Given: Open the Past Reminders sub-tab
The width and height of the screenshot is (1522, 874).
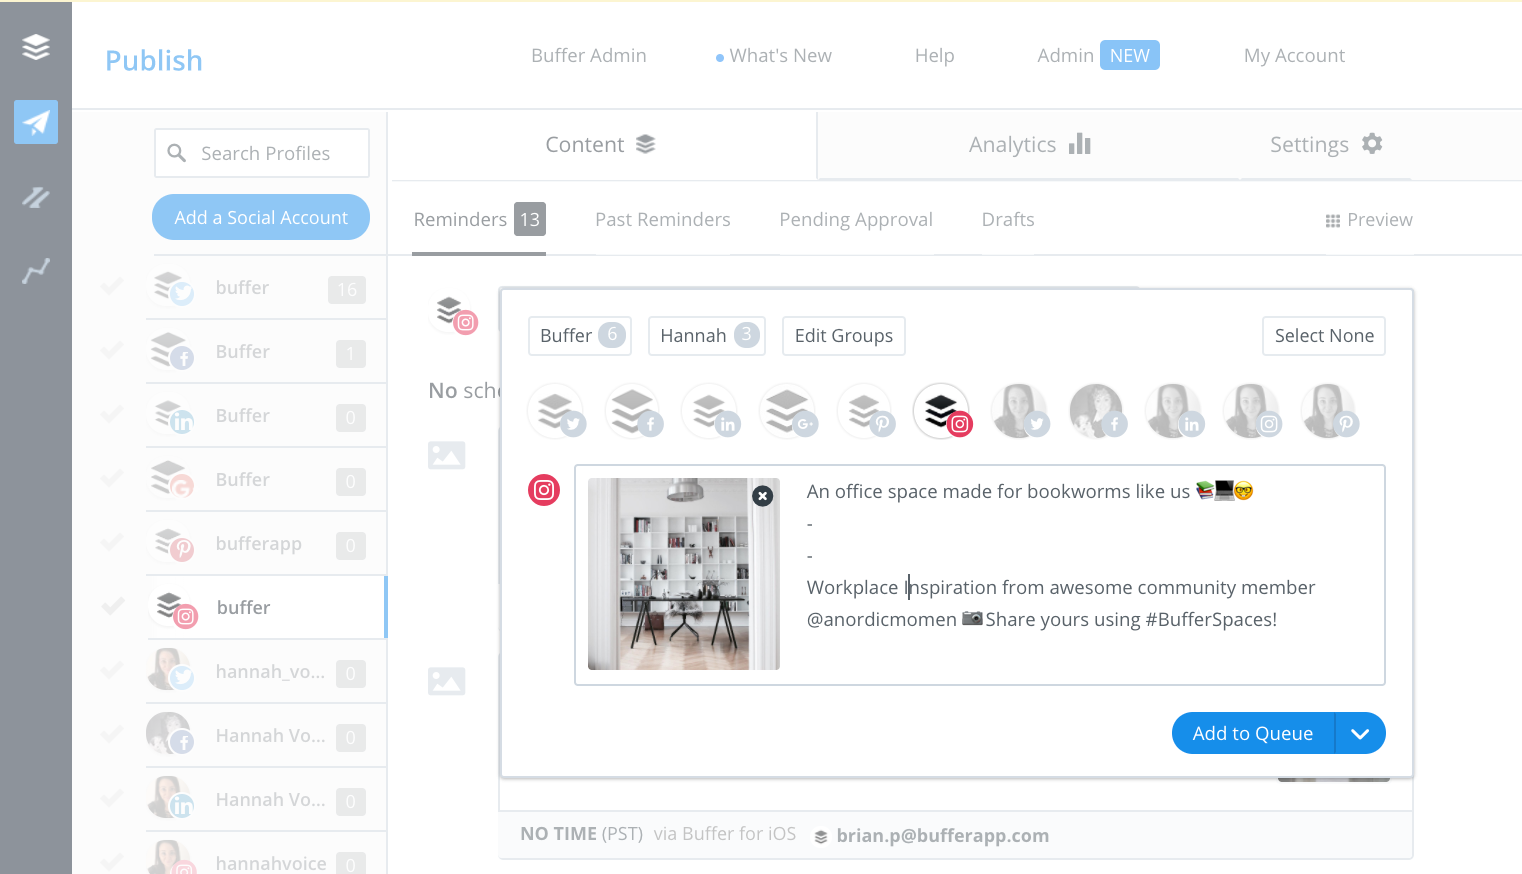Looking at the screenshot, I should point(663,219).
